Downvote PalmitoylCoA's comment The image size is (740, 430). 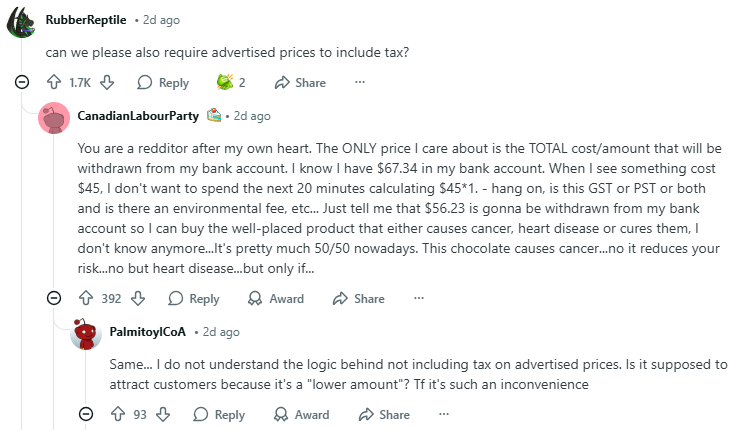coord(165,414)
